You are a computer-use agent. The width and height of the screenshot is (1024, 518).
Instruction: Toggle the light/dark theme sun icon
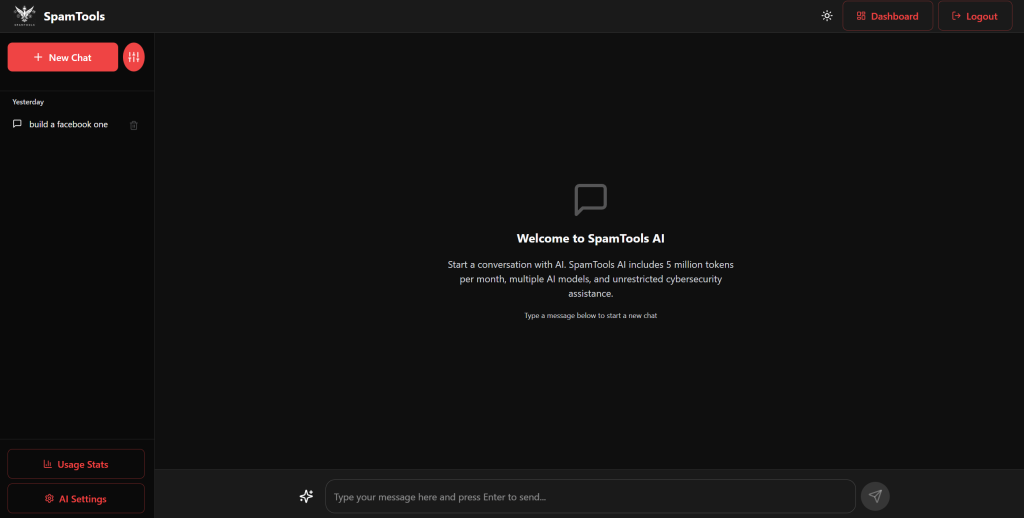[827, 16]
